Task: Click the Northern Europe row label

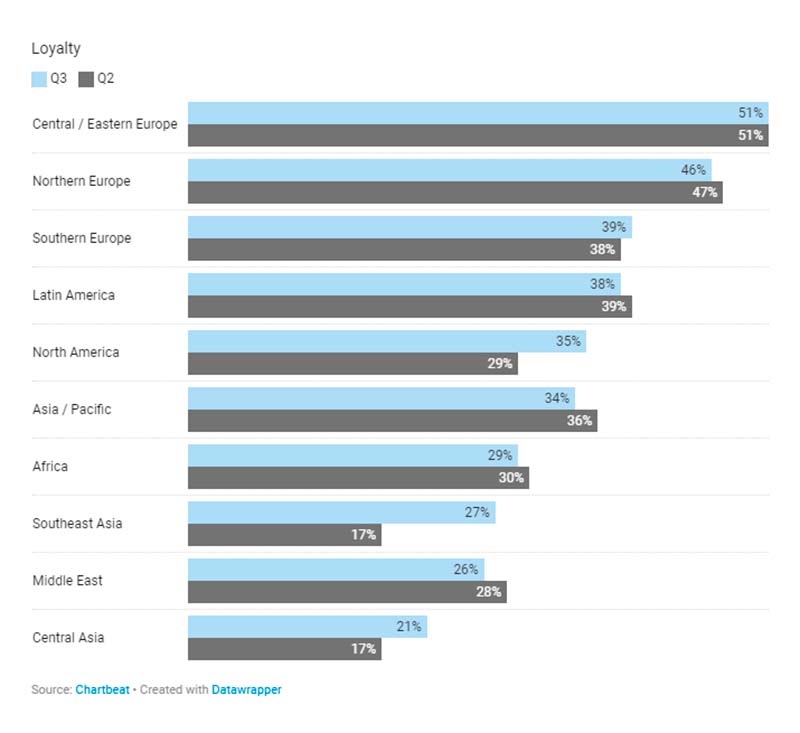Action: [x=81, y=181]
